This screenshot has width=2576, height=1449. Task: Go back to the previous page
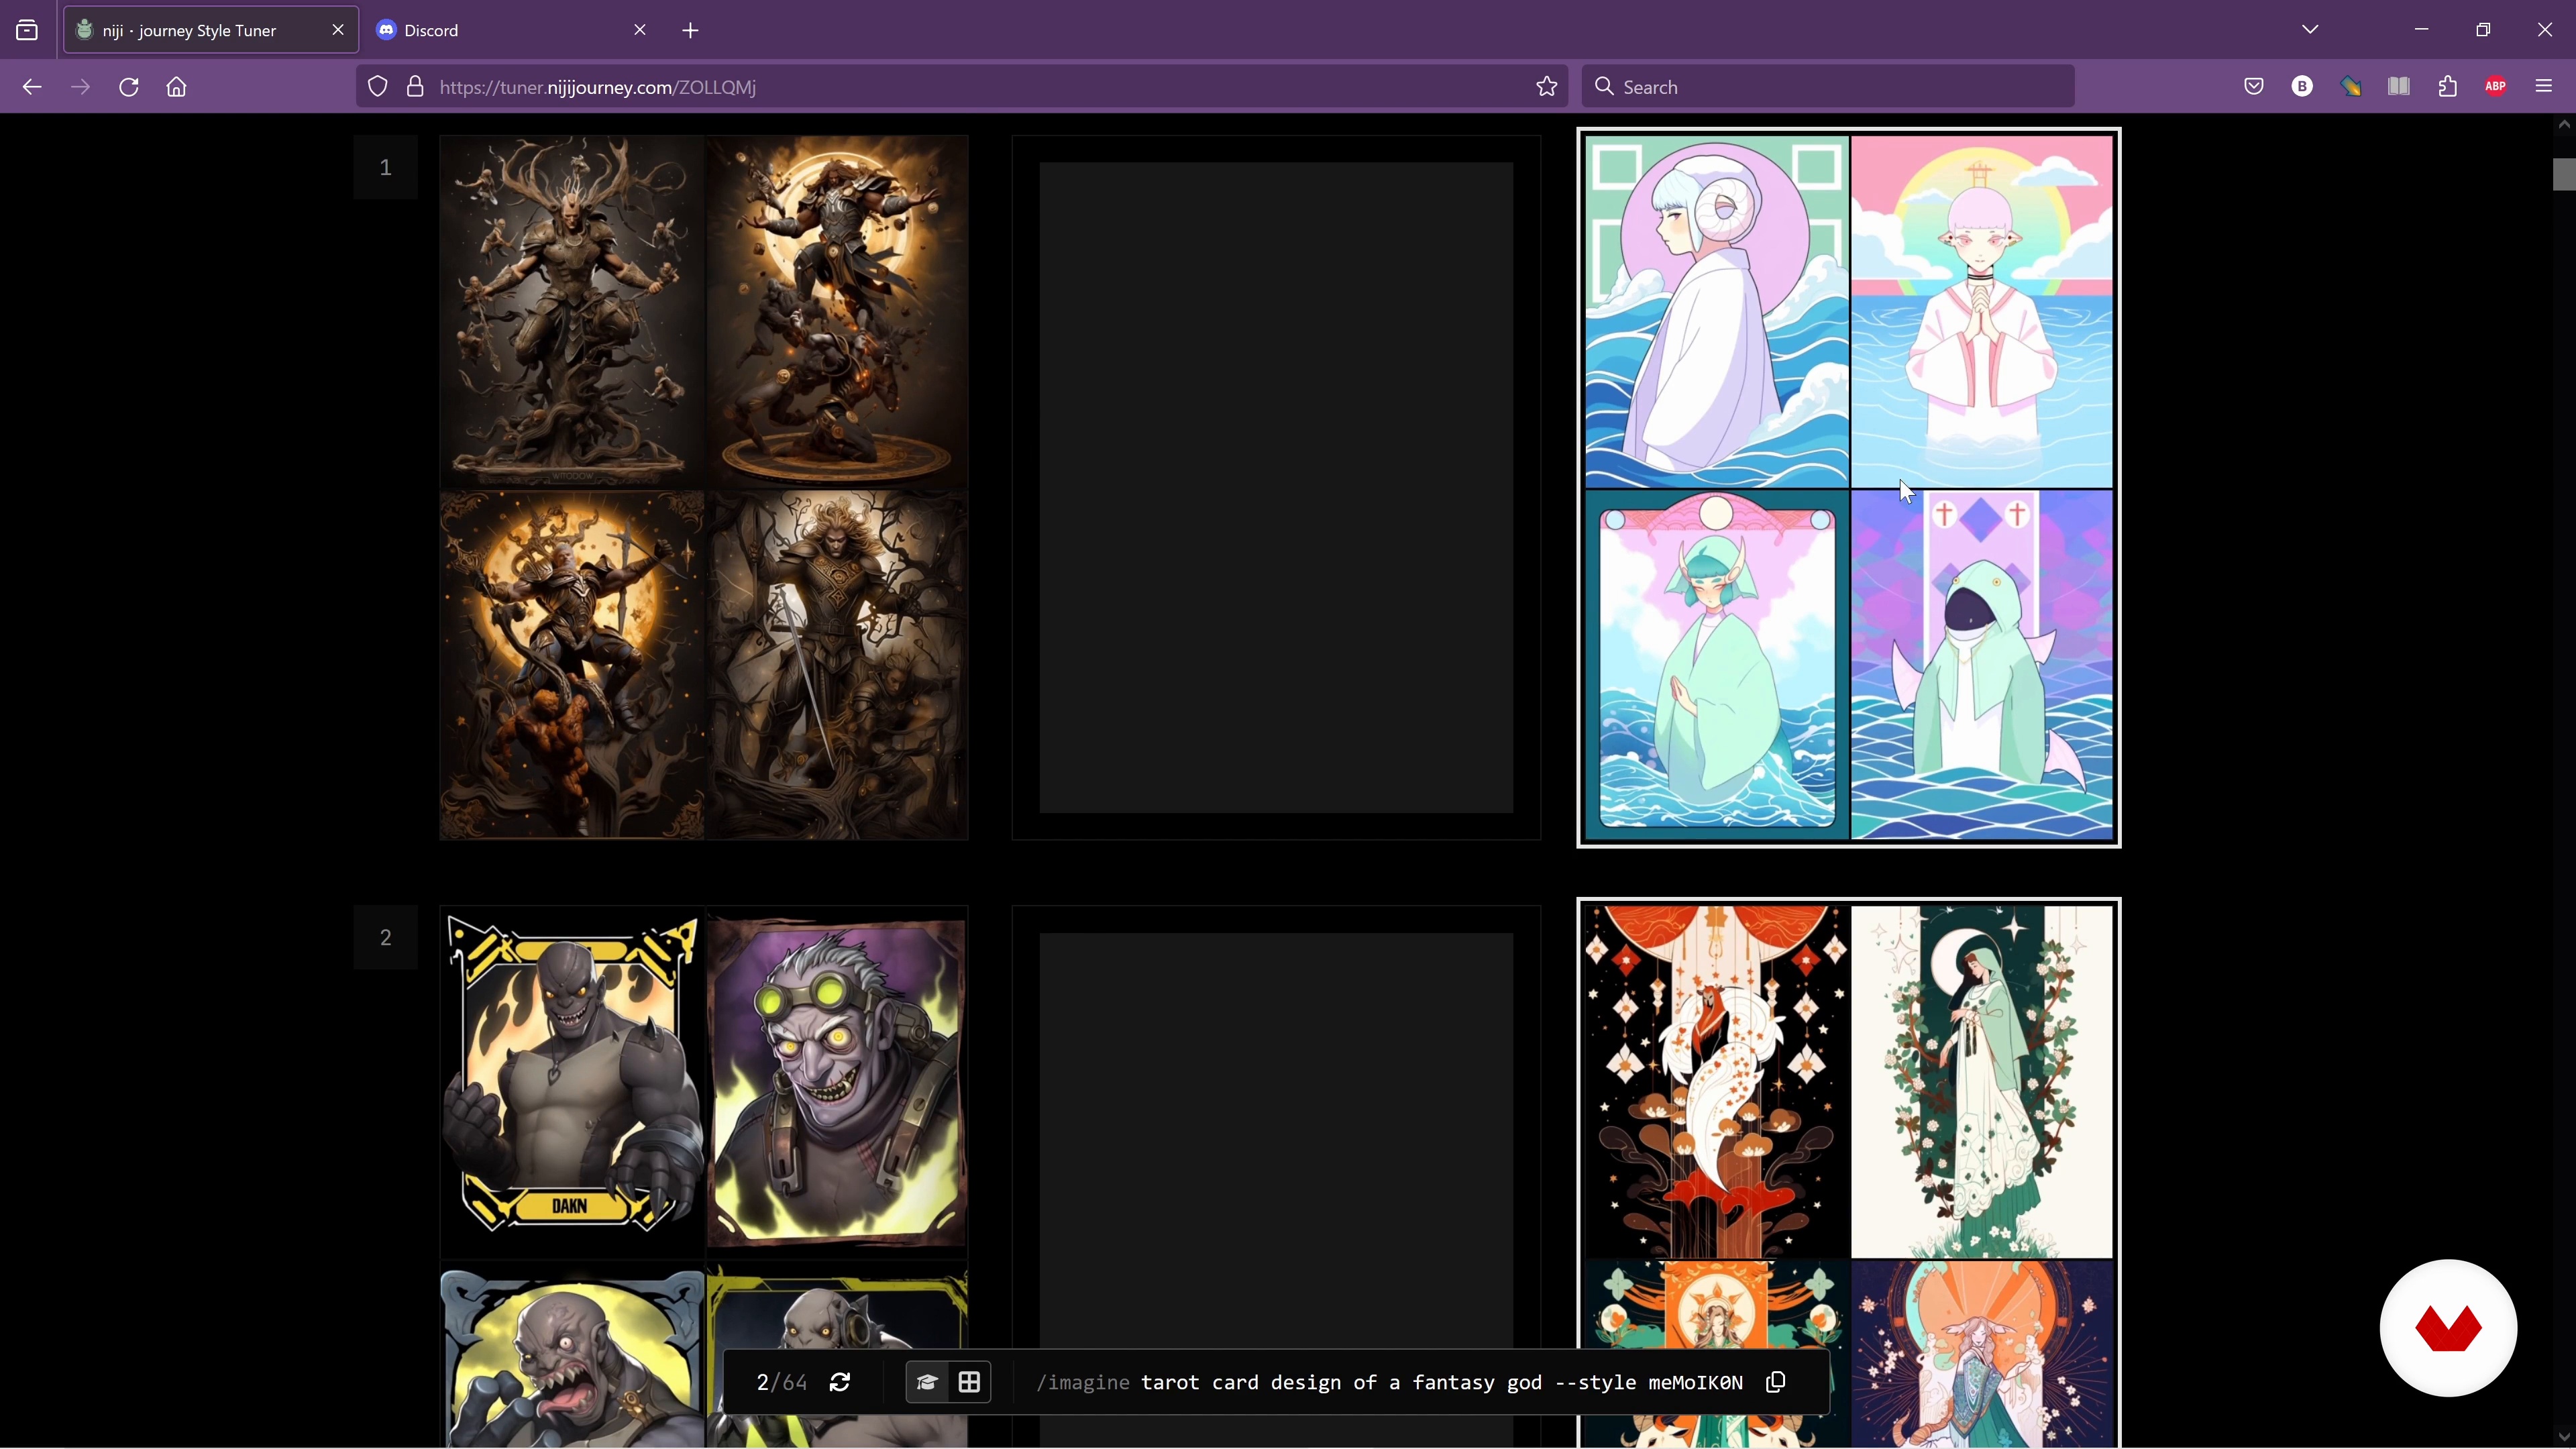click(x=32, y=87)
